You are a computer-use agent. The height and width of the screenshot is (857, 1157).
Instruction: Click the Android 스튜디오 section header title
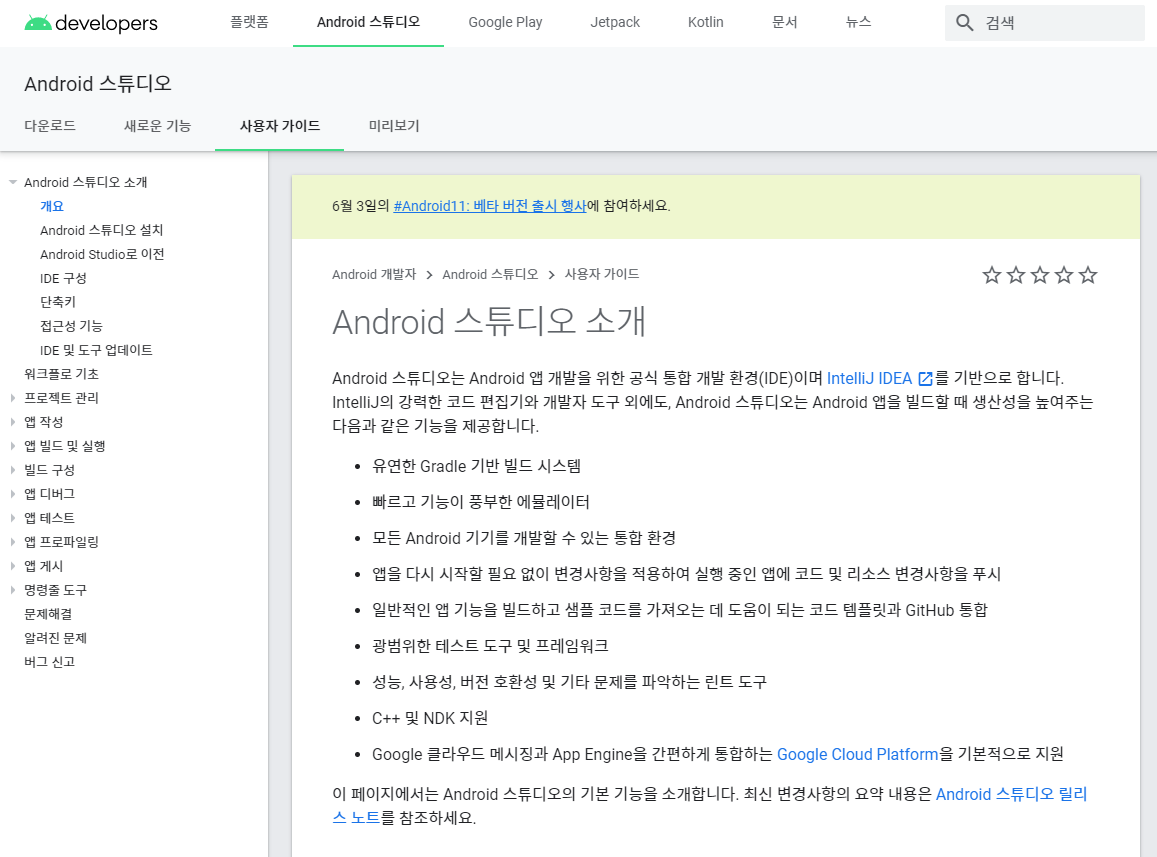point(97,83)
